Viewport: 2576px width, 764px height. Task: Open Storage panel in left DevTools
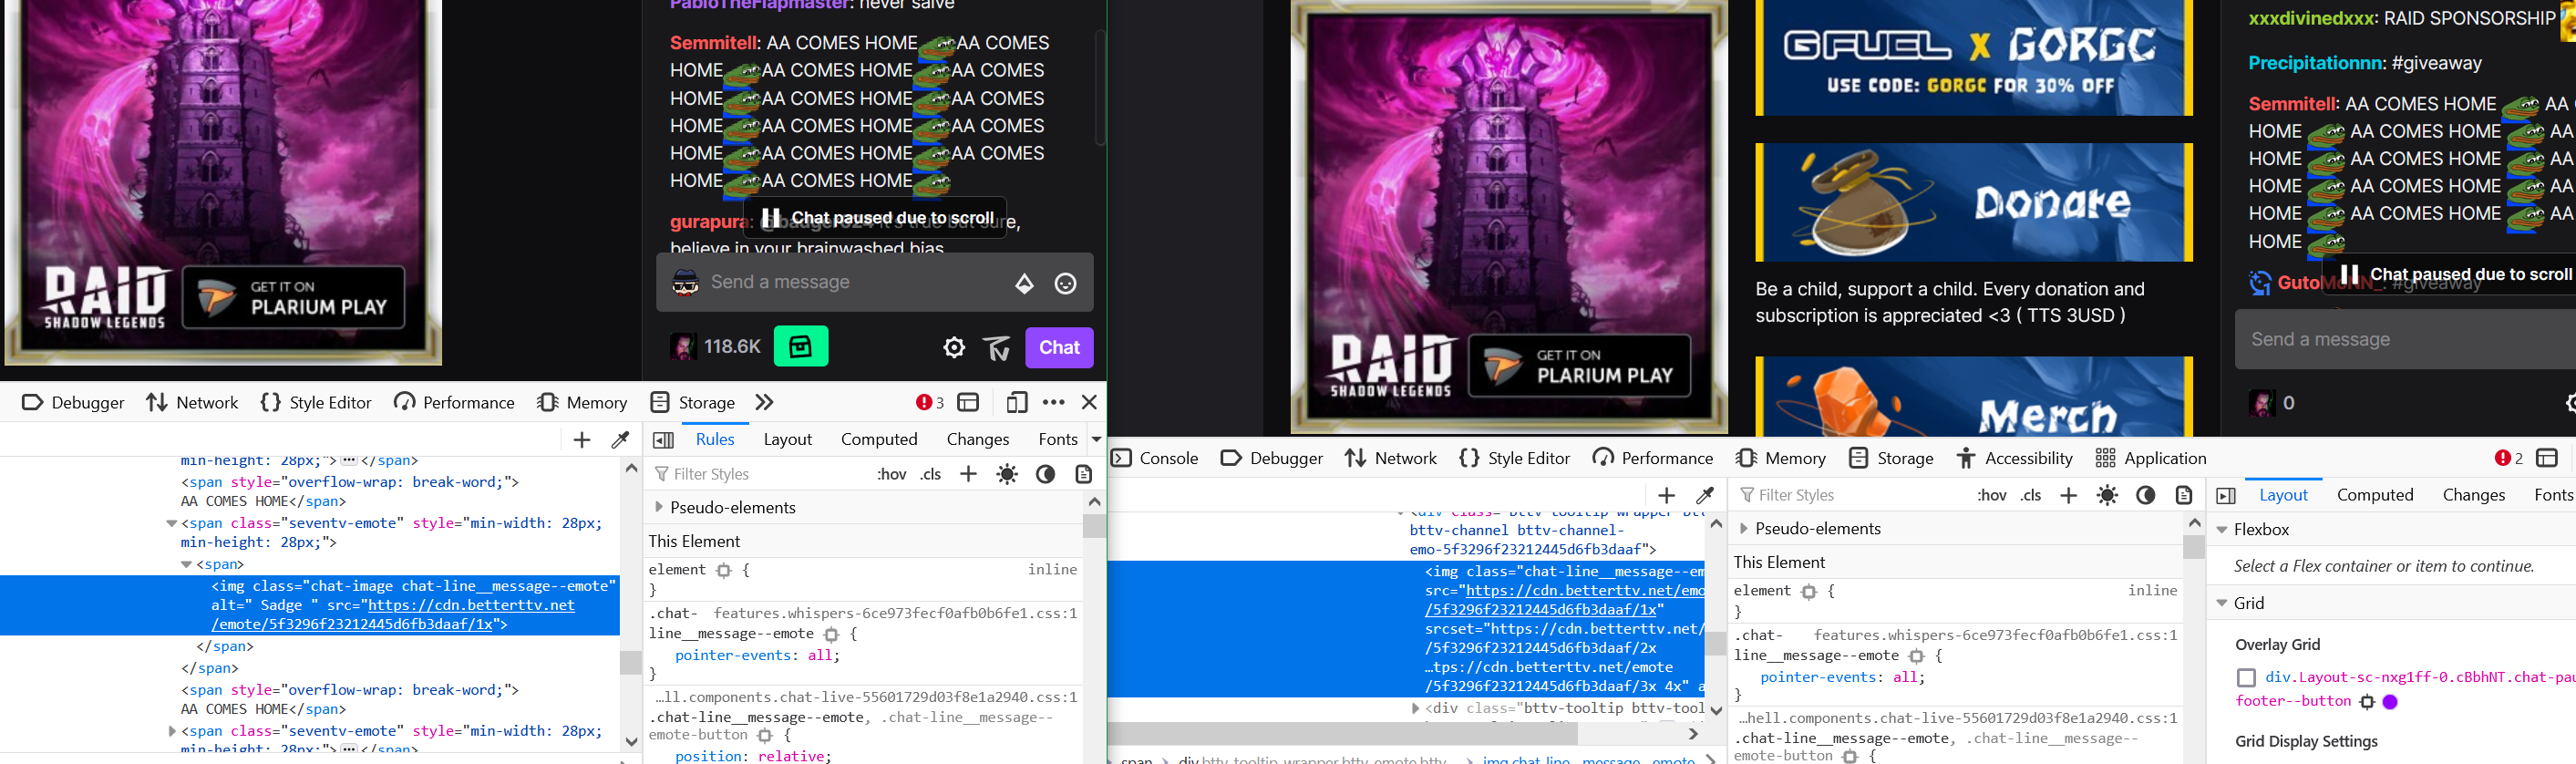click(692, 402)
